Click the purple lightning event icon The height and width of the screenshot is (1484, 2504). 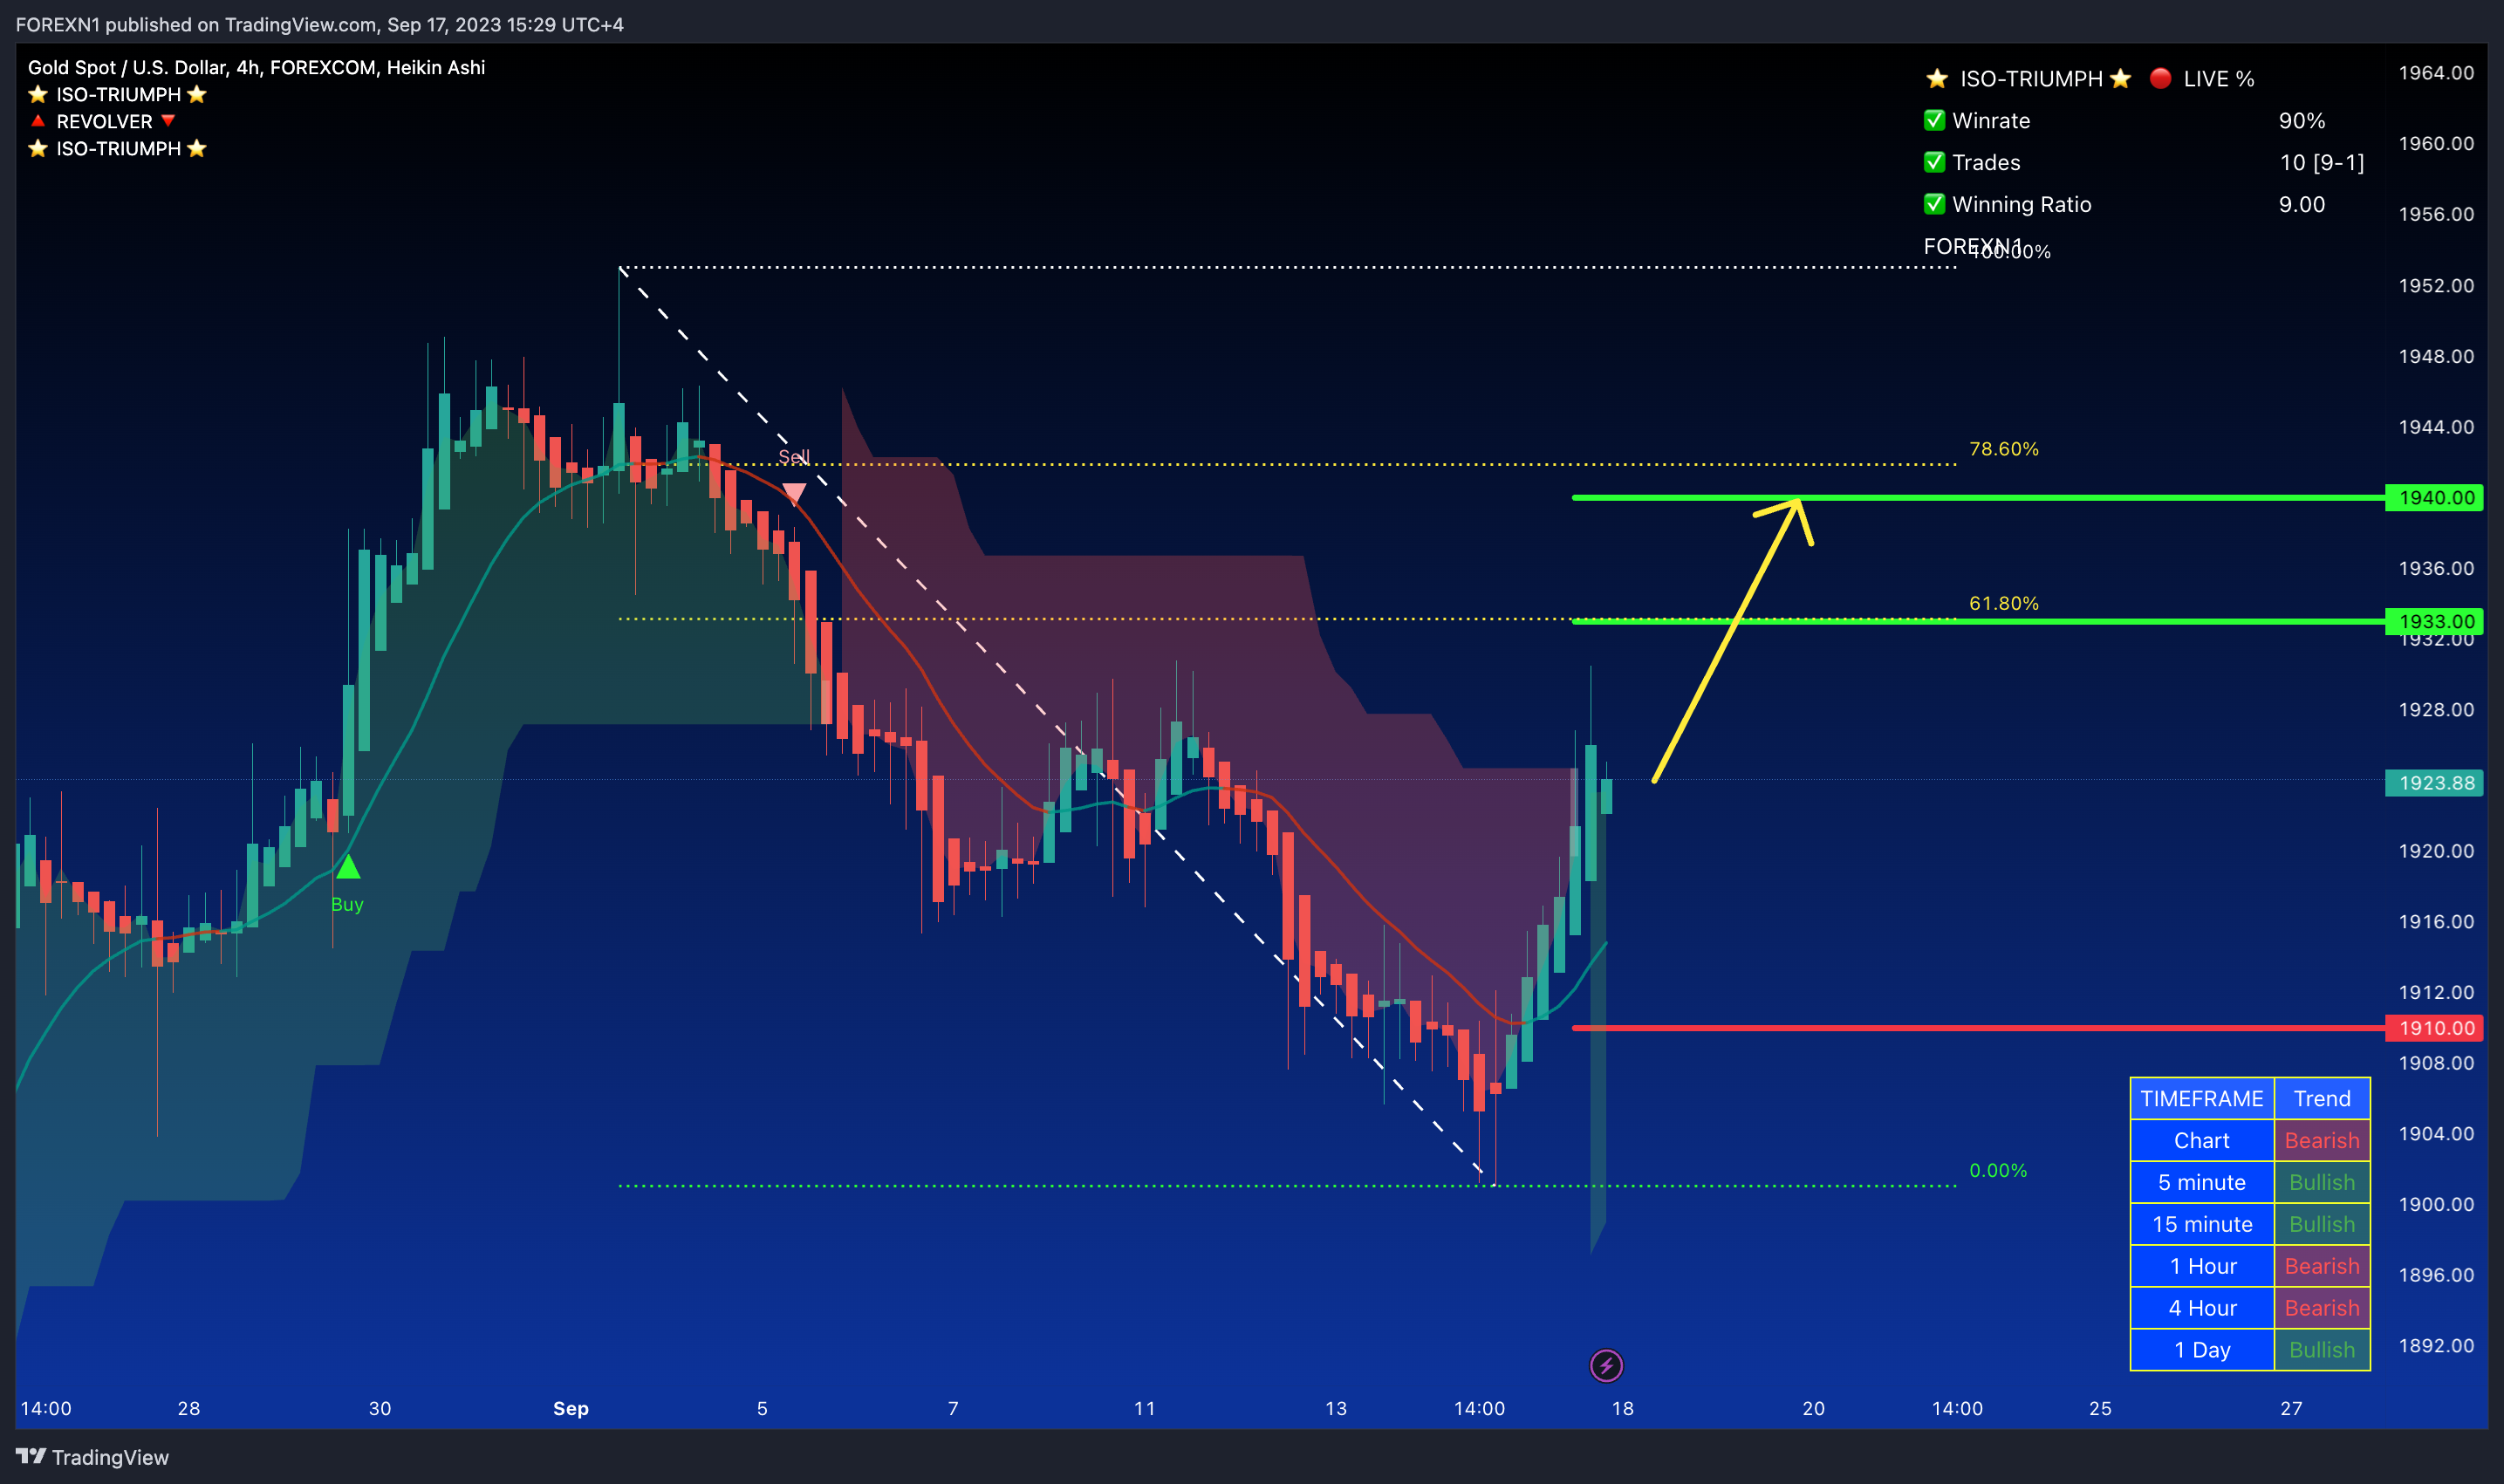pos(1606,1365)
